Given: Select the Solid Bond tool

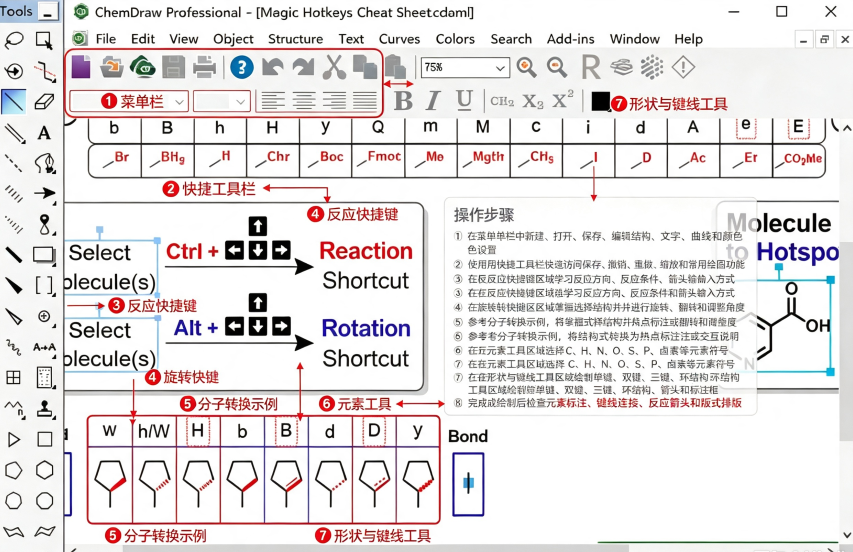Looking at the screenshot, I should tap(14, 101).
